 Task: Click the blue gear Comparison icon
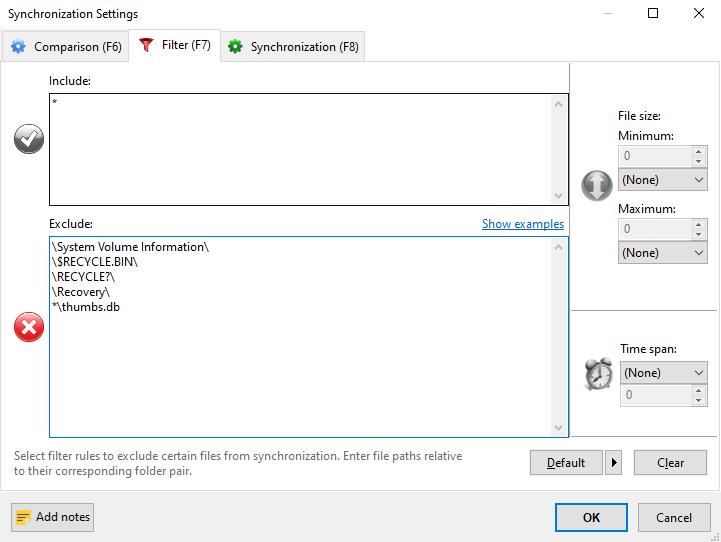pos(18,47)
